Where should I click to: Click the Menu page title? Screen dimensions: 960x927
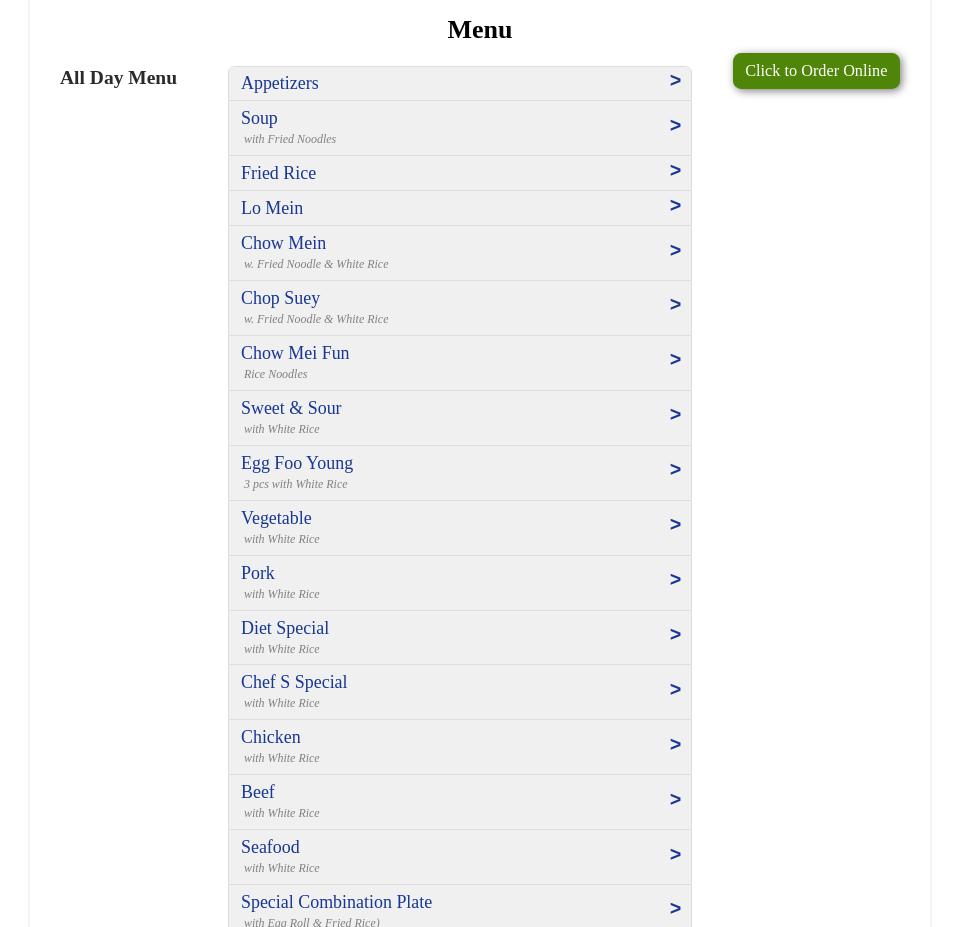[x=480, y=30]
